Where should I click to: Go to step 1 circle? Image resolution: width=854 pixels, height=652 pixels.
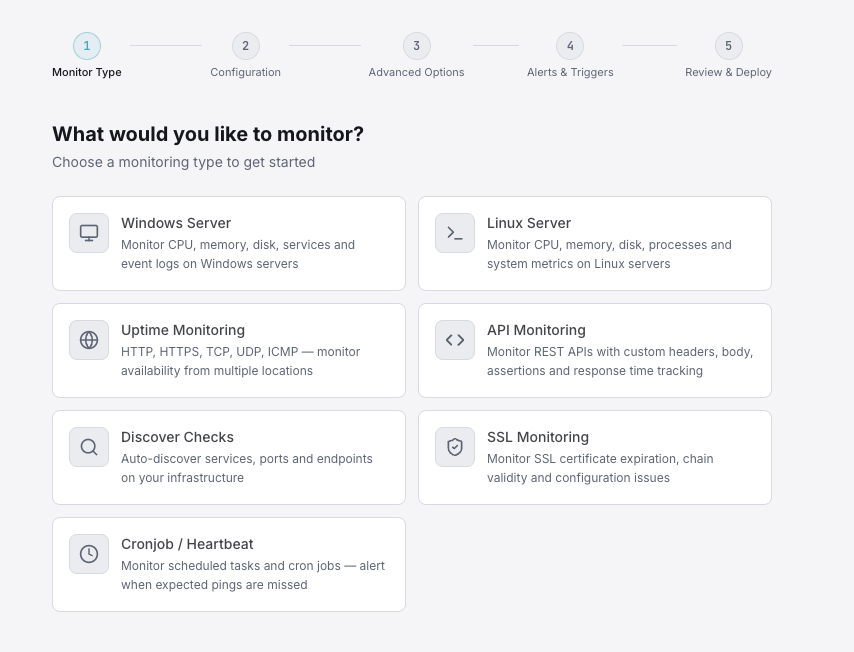(87, 46)
